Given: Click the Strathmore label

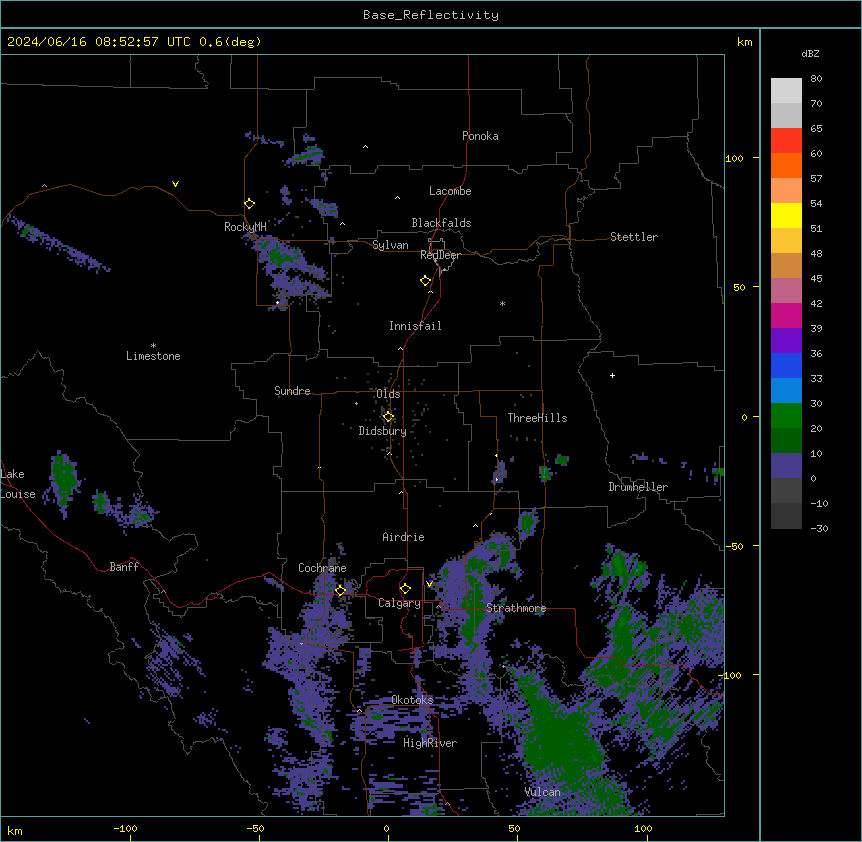Looking at the screenshot, I should coord(516,608).
